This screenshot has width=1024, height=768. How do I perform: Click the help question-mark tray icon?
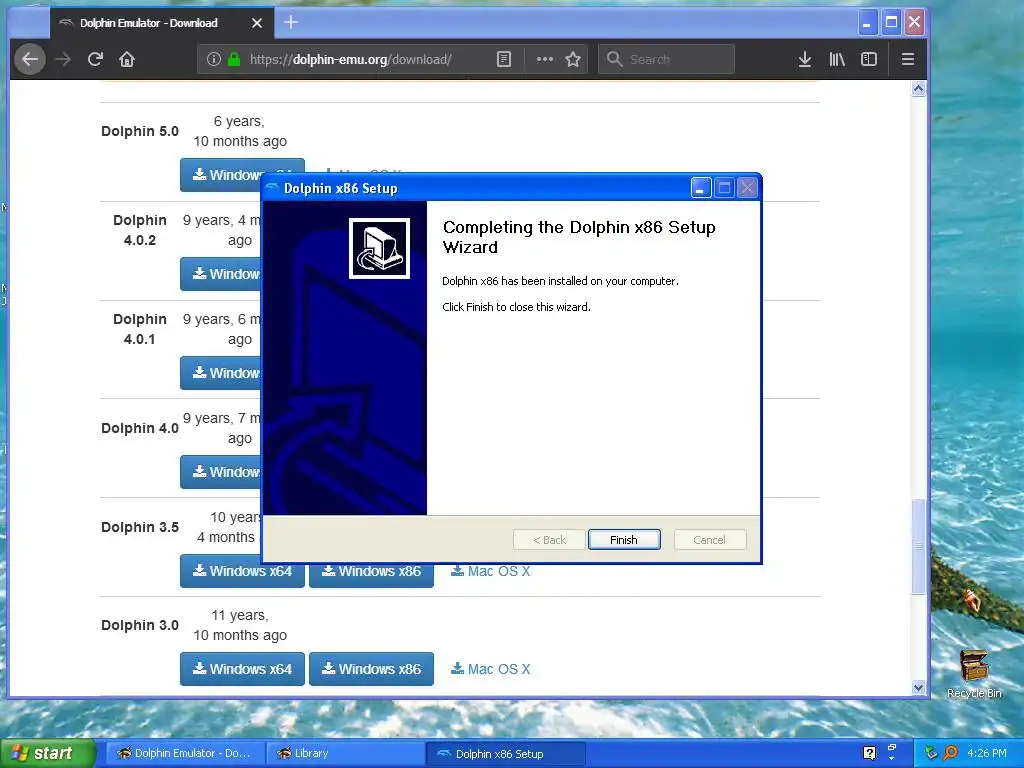click(x=869, y=753)
